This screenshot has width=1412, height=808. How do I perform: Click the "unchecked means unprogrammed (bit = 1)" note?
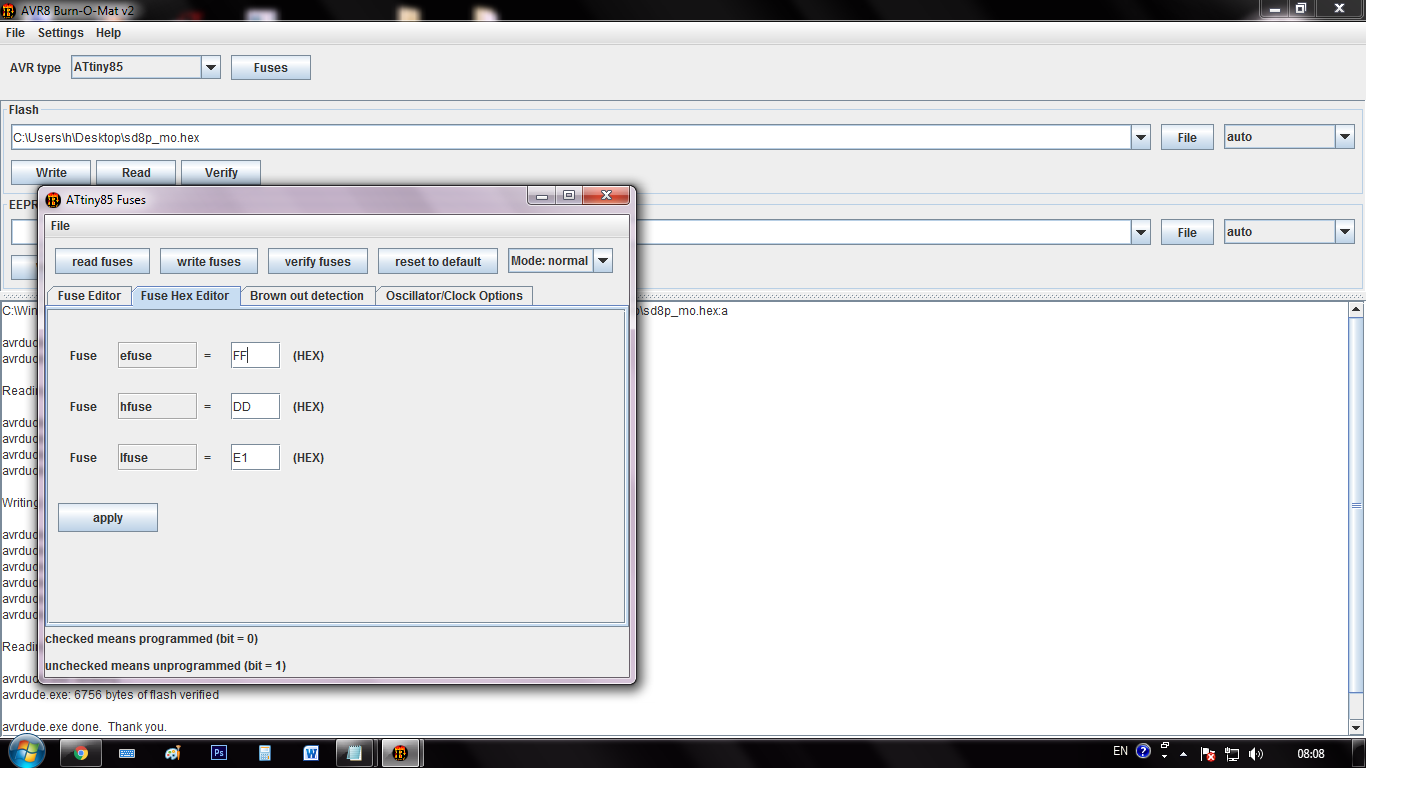tap(166, 666)
